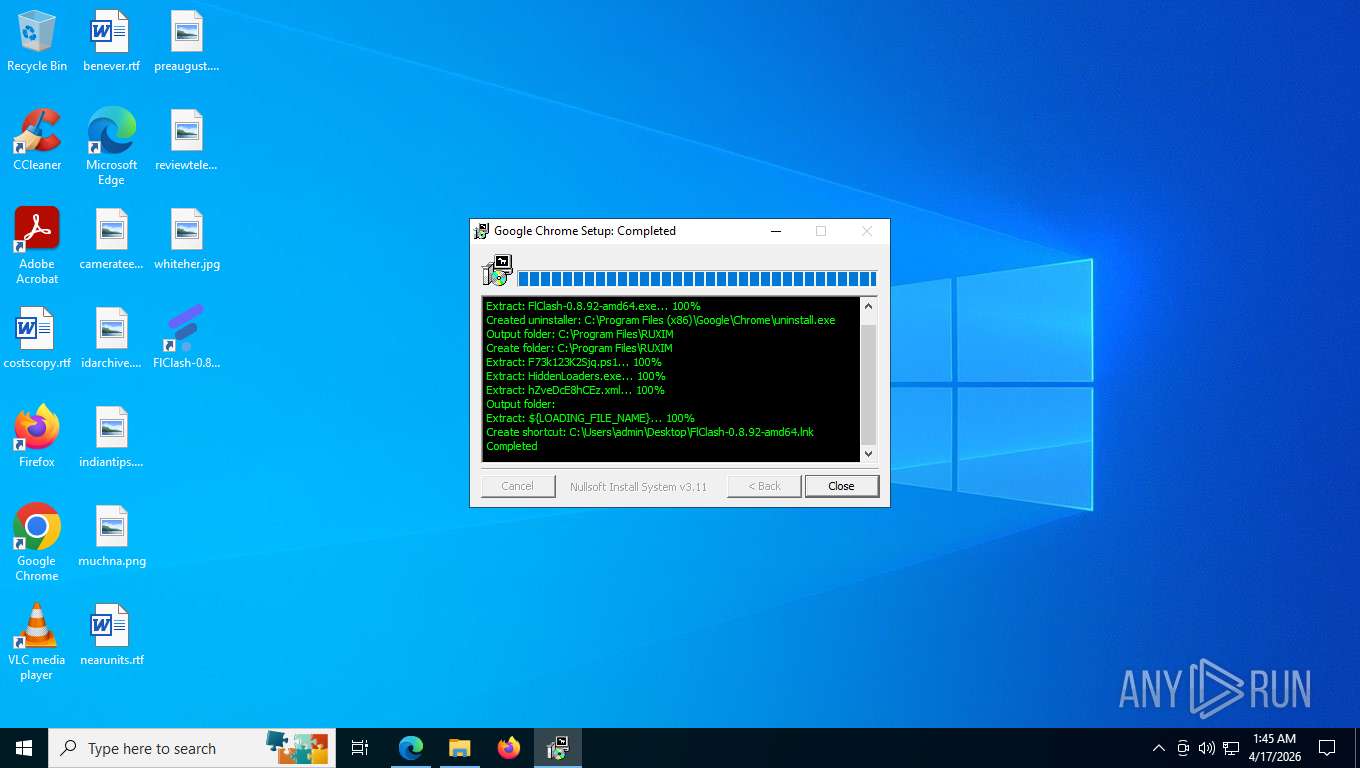Viewport: 1360px width, 768px height.
Task: Click the 'Completed' log line
Action: point(512,446)
